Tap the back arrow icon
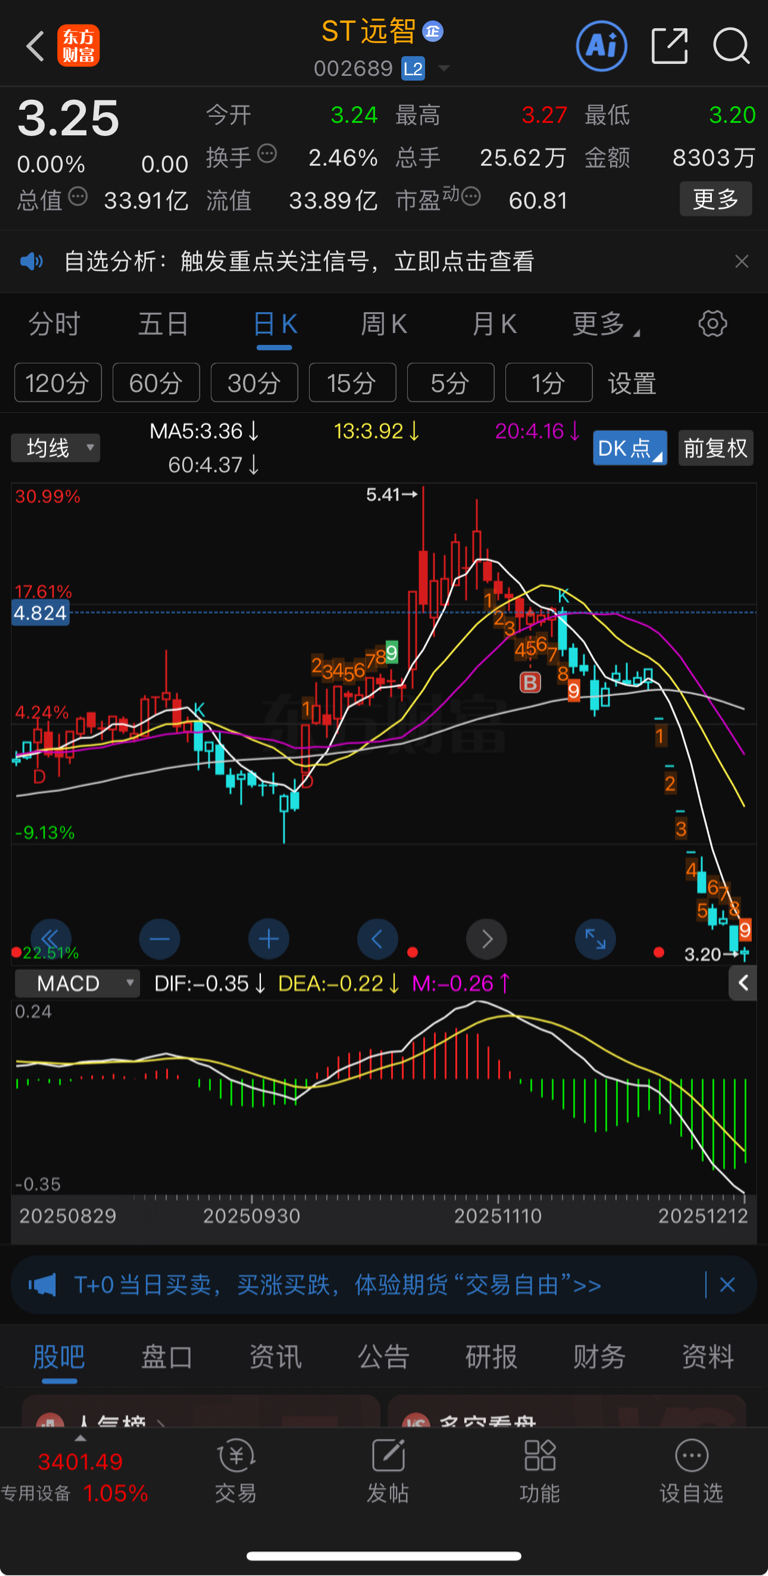Screen dimensions: 768x1576 point(36,46)
